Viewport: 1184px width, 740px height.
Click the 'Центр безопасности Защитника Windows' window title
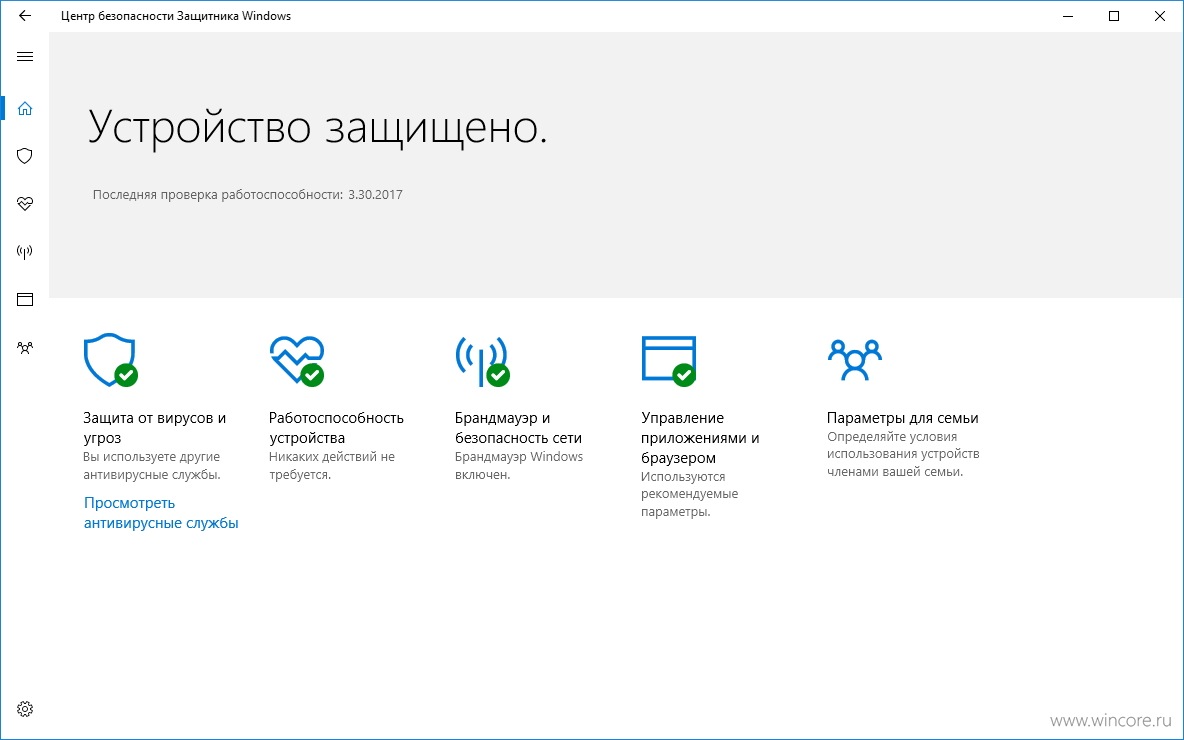(176, 16)
